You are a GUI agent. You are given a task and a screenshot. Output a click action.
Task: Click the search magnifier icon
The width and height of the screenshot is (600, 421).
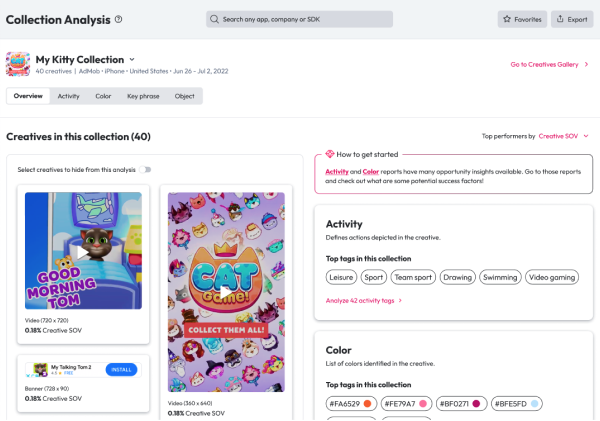point(214,19)
